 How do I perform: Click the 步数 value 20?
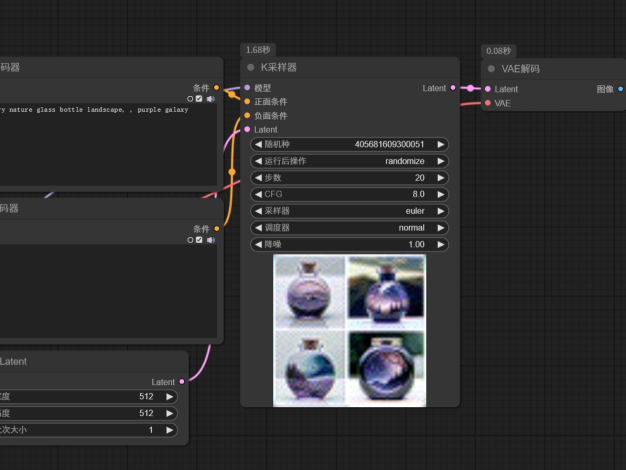pos(420,178)
